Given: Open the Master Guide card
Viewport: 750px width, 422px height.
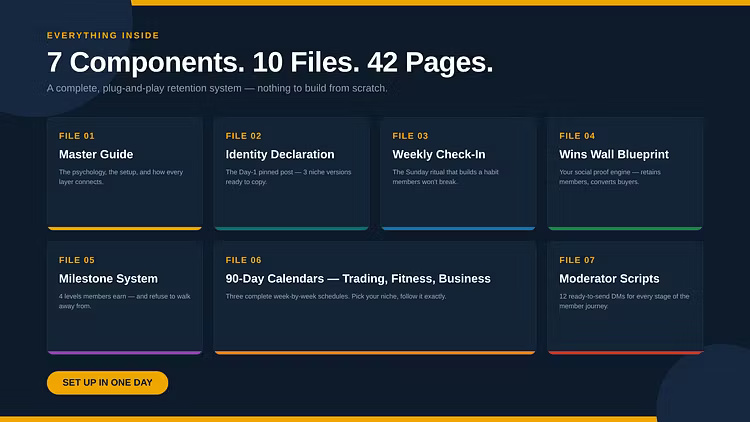Looking at the screenshot, I should click(125, 174).
